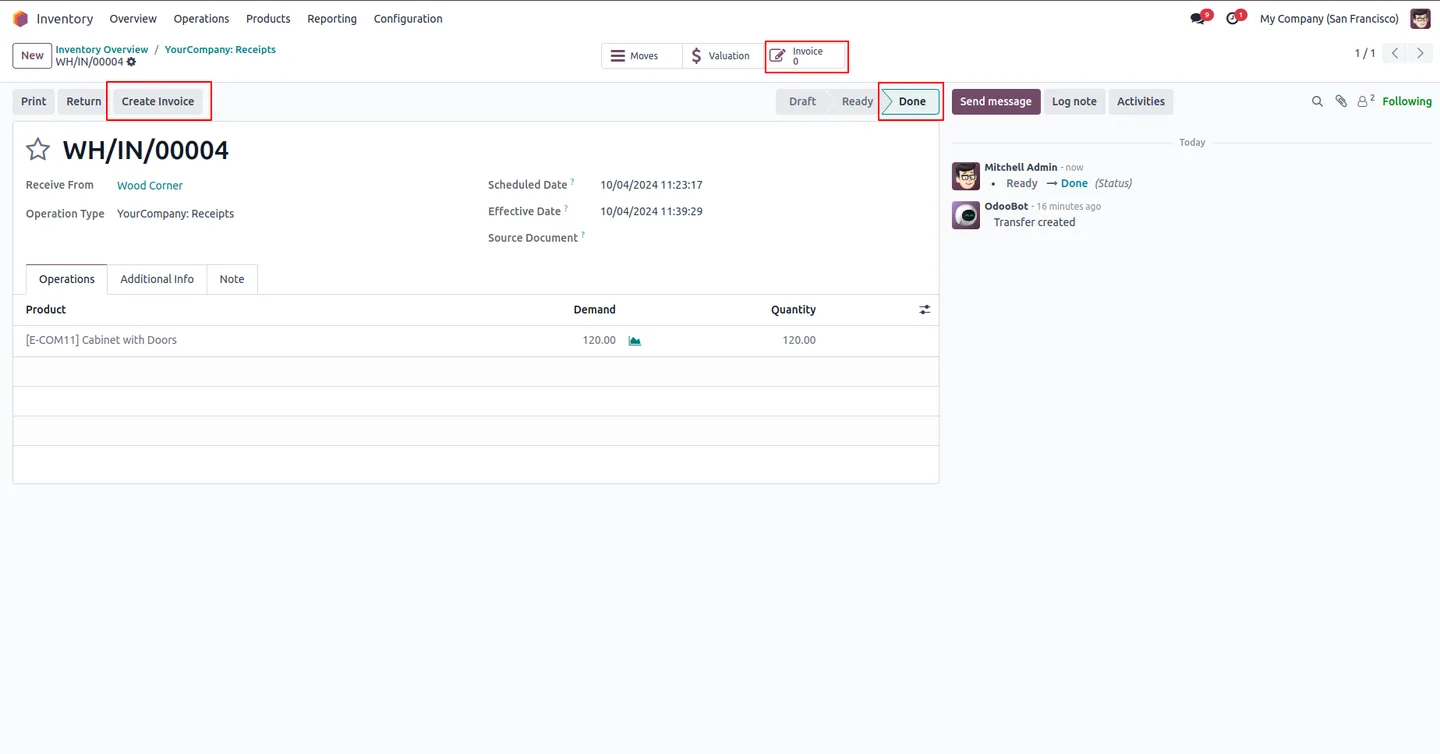Open the conversations chat icon

(1197, 19)
